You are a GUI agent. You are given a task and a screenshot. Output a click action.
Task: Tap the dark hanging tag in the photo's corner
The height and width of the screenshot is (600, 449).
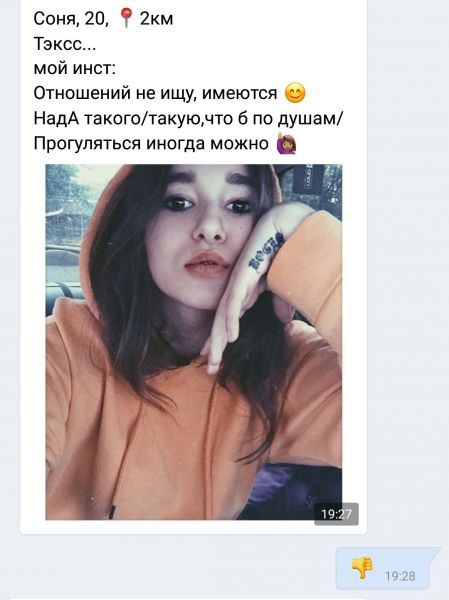tap(309, 178)
